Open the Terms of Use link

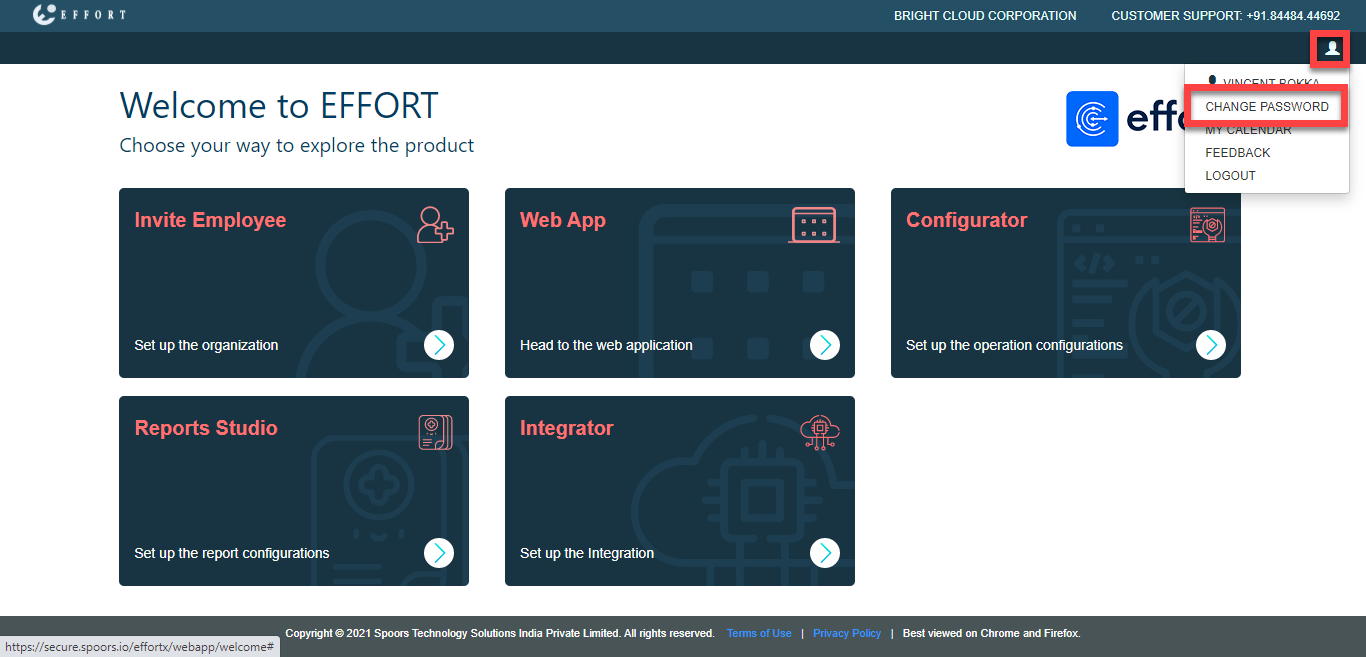pos(759,633)
